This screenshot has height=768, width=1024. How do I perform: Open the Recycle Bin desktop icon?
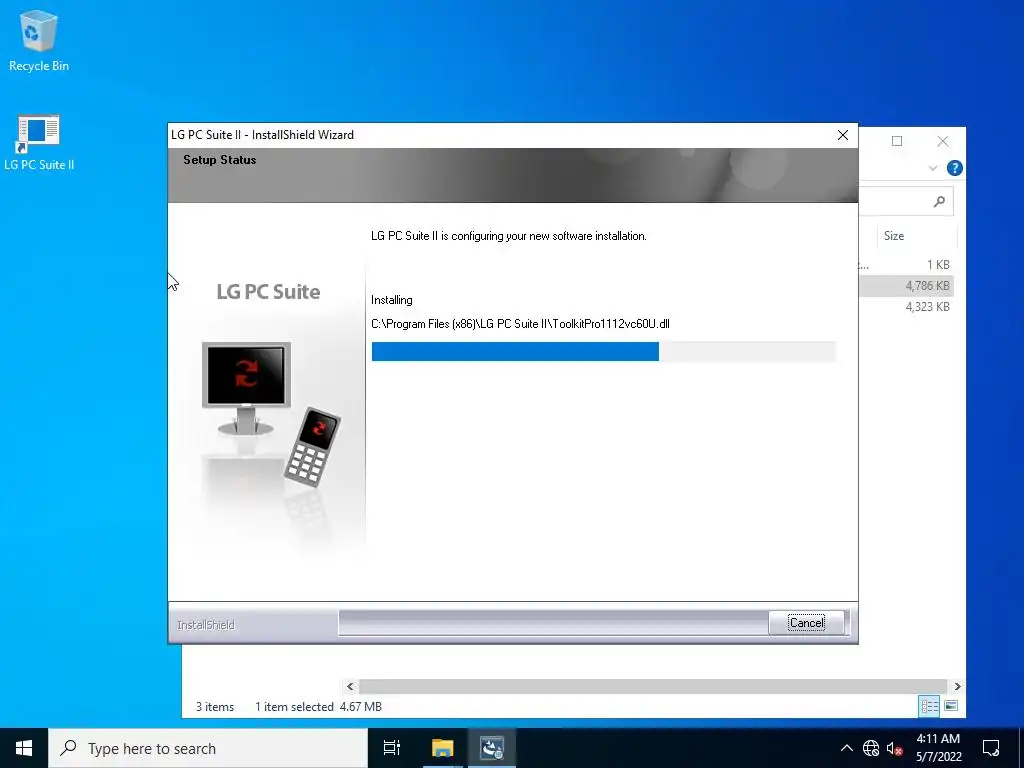(39, 40)
